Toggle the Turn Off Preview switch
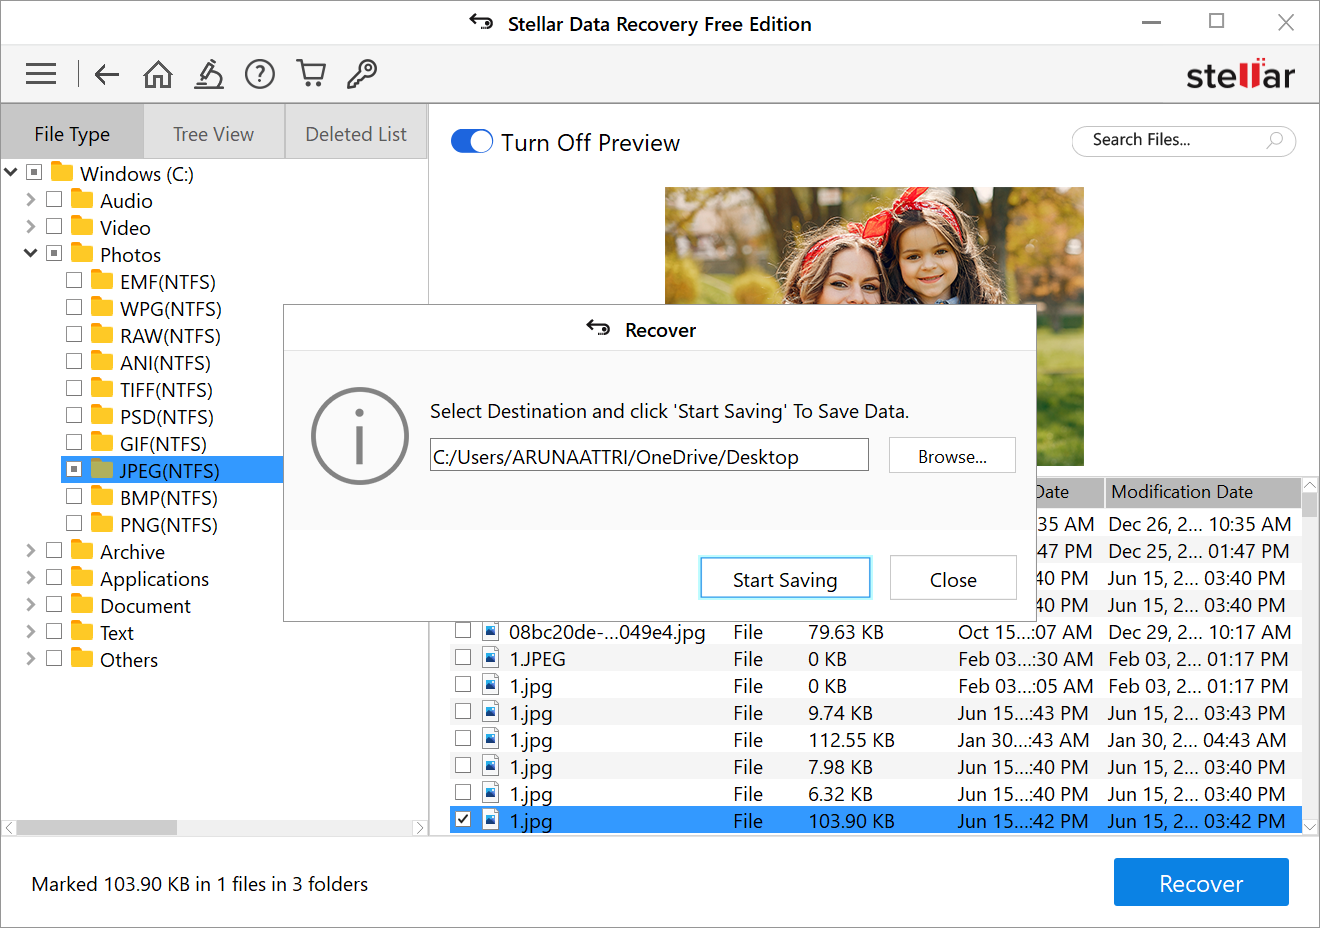1320x928 pixels. (472, 142)
